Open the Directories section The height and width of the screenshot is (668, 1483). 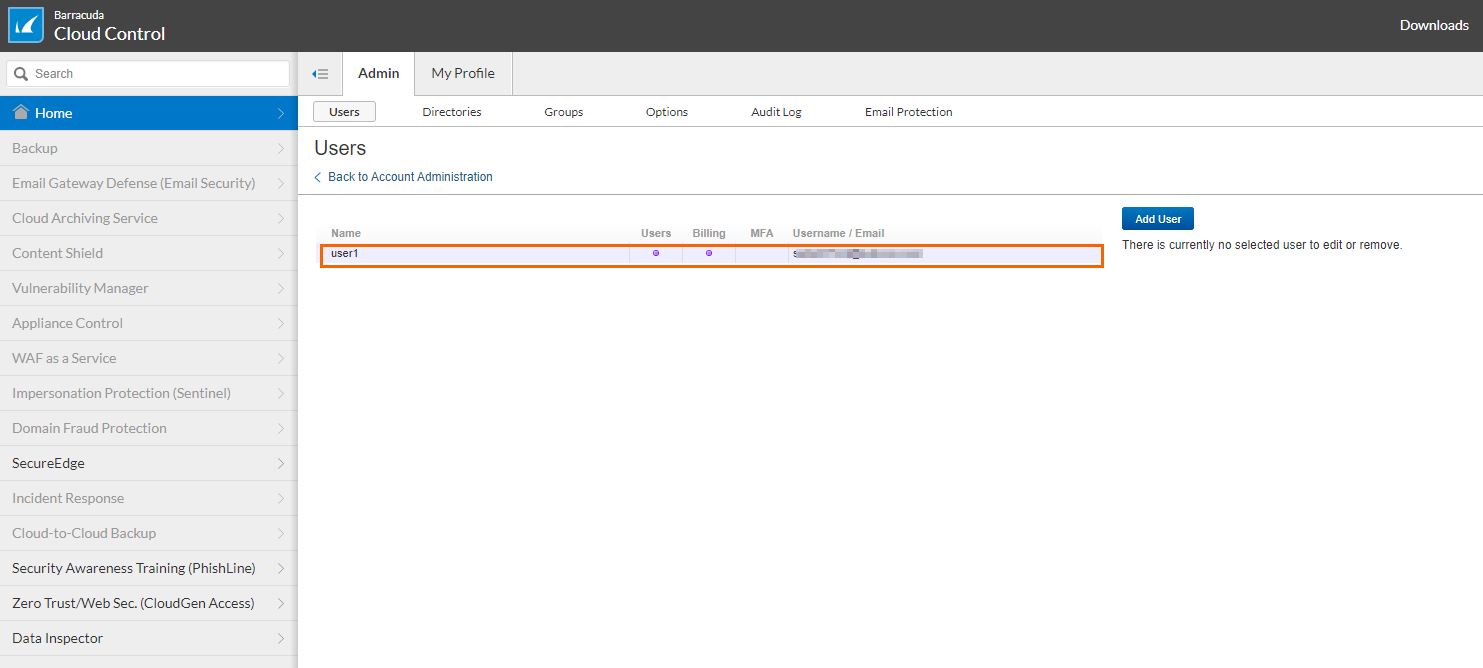click(452, 112)
